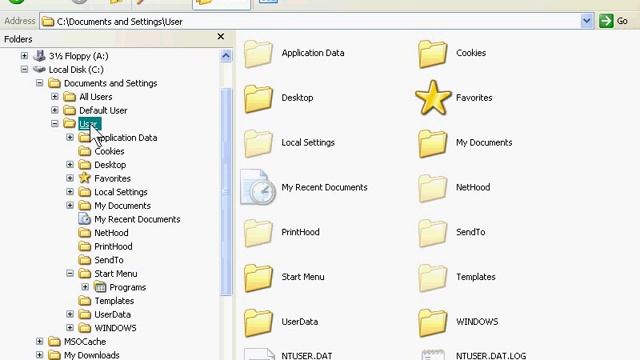This screenshot has height=360, width=640.
Task: Collapse the User tree node
Action: pyautogui.click(x=55, y=124)
